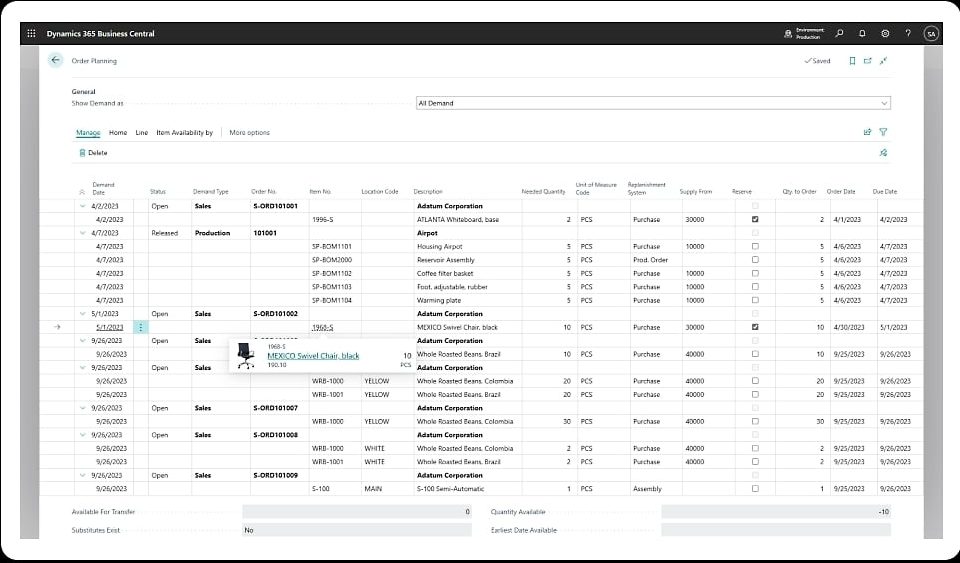Collapse the S-ORD101002 order group
The image size is (960, 563).
coord(83,314)
